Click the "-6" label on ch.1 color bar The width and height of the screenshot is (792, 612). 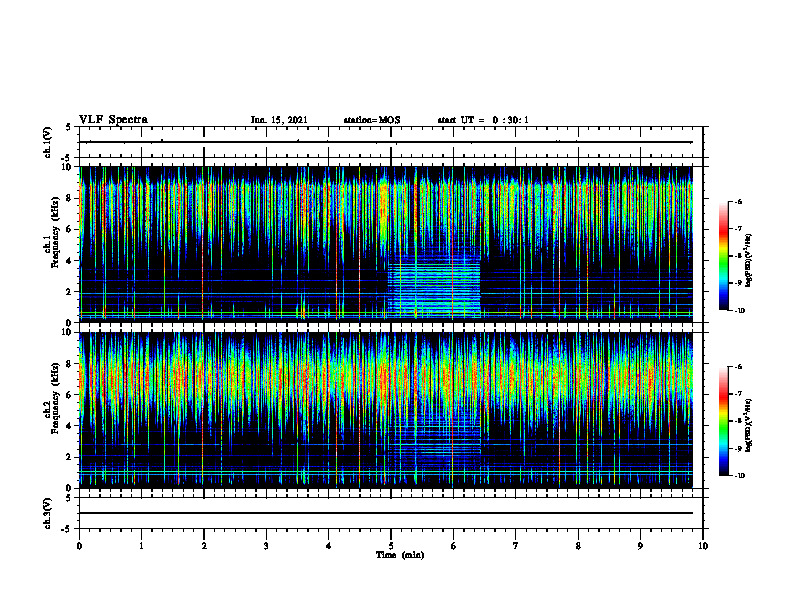pyautogui.click(x=738, y=202)
